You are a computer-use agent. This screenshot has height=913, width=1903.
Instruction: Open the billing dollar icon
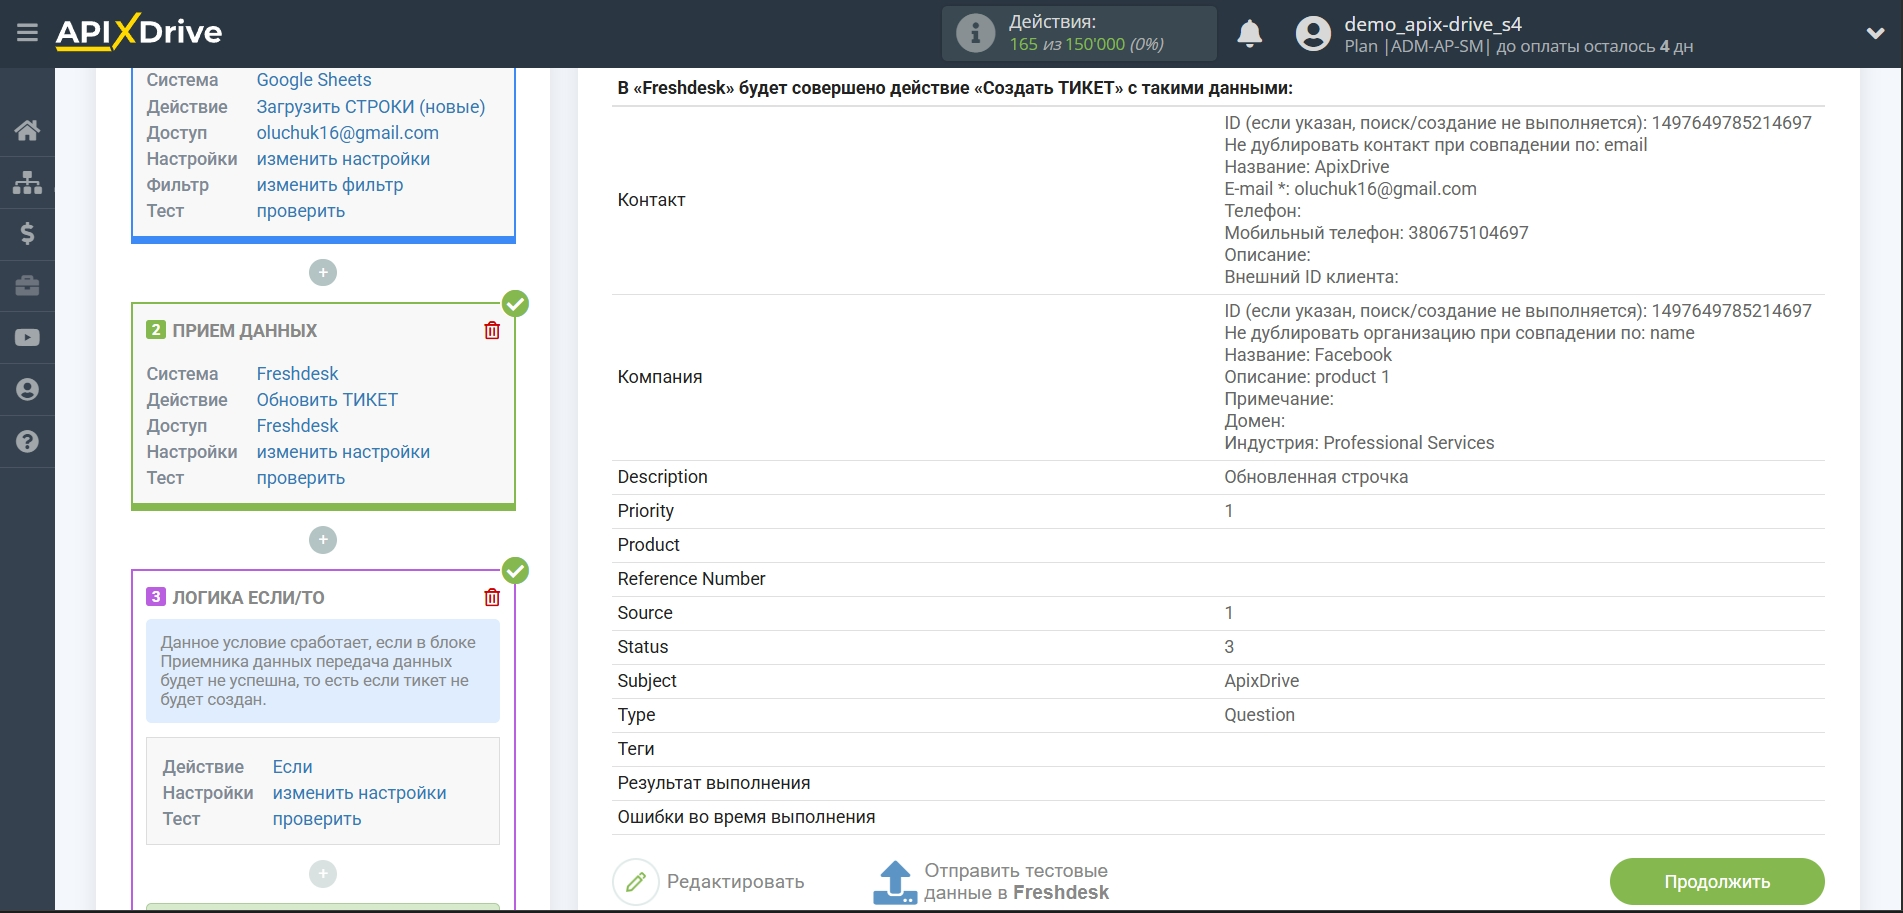[27, 234]
